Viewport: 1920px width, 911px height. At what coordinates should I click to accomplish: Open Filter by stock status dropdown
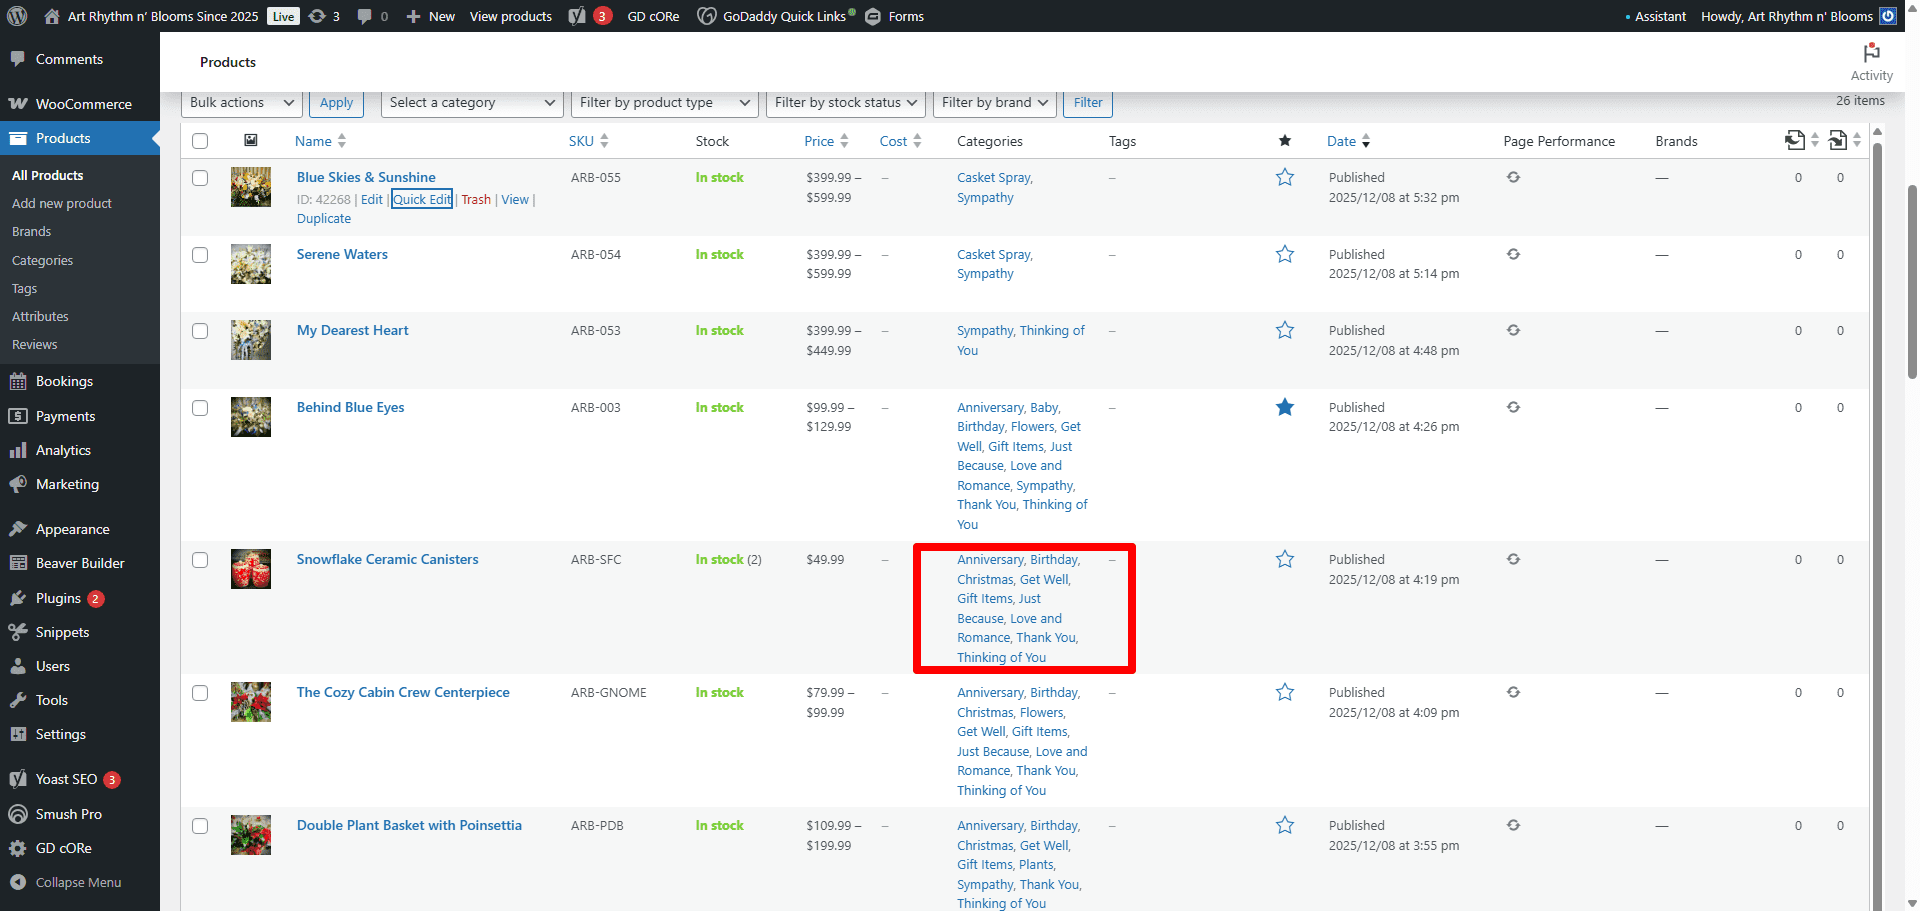tap(845, 103)
